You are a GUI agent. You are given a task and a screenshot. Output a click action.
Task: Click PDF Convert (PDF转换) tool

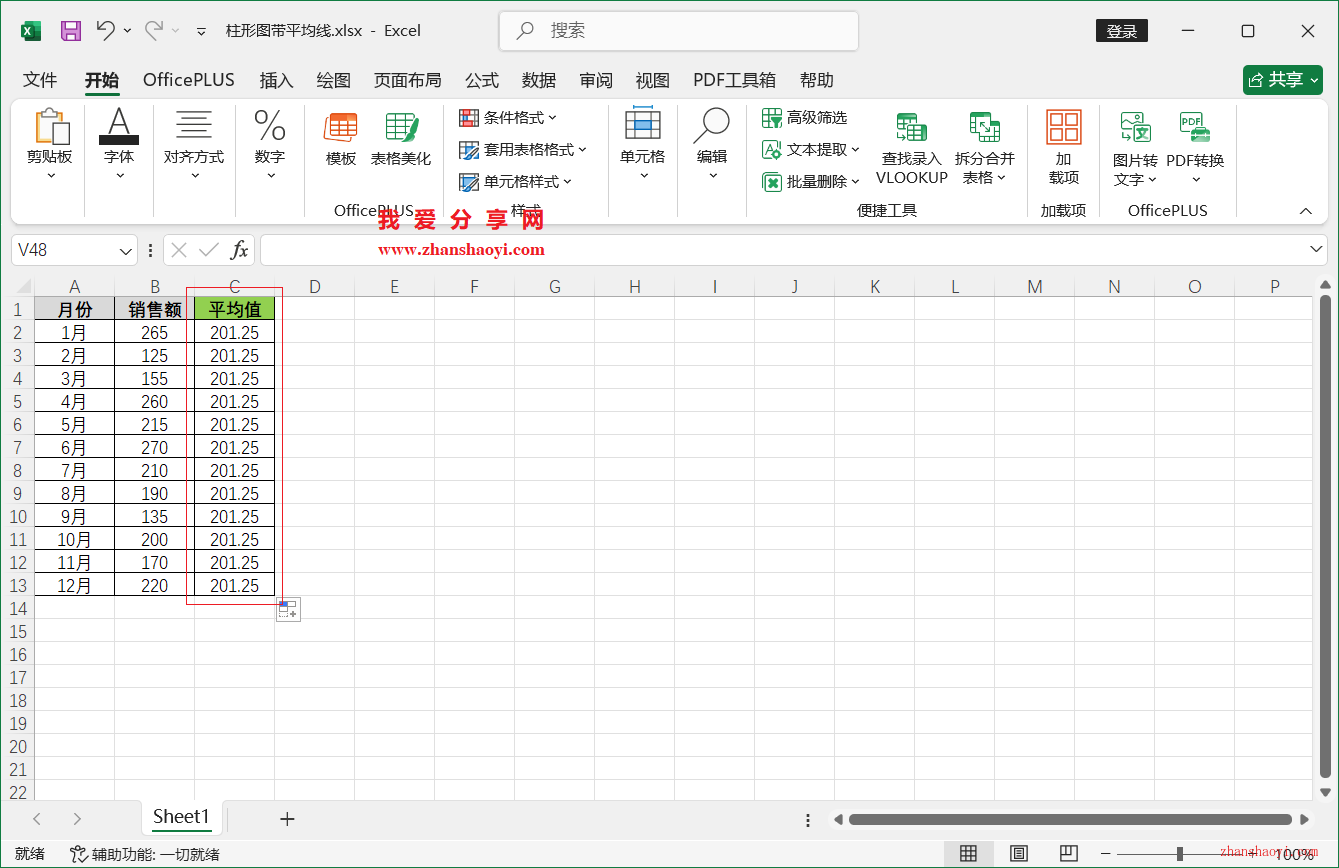point(1195,149)
